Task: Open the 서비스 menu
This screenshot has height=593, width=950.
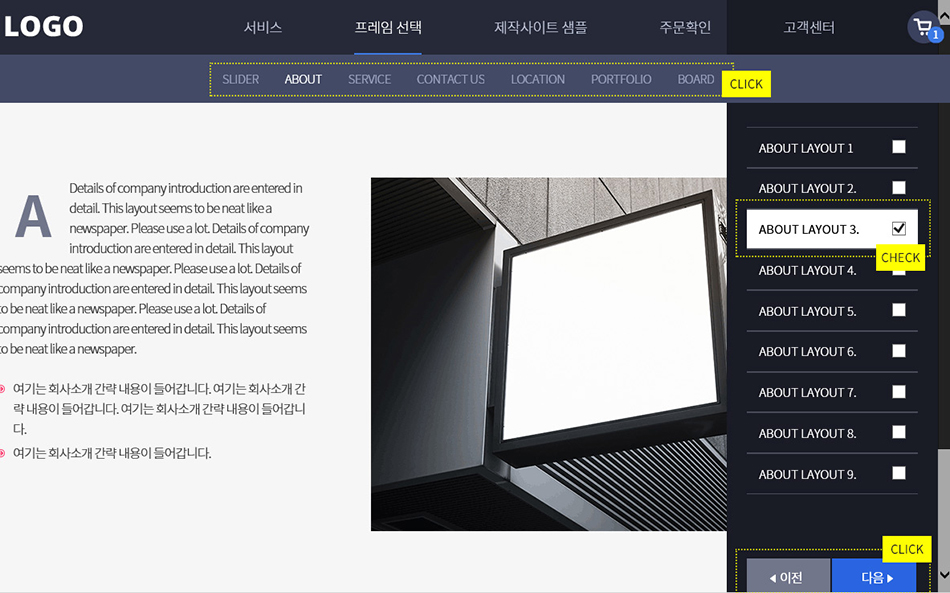Action: pyautogui.click(x=263, y=27)
